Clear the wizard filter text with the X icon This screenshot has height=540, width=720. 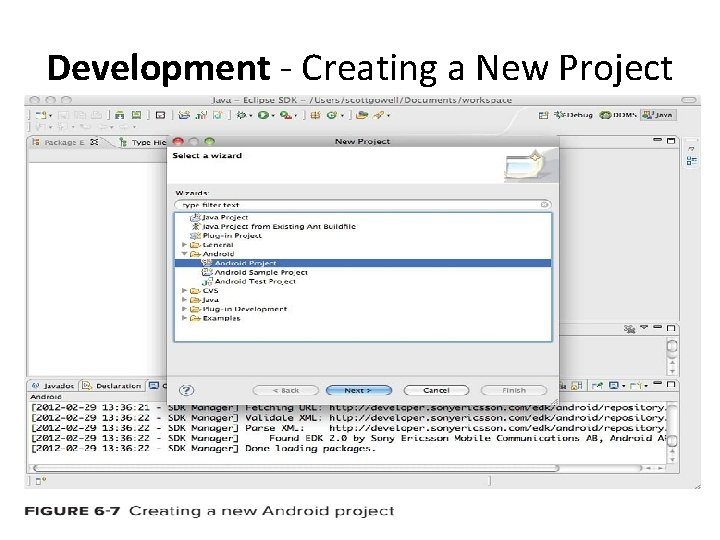click(x=544, y=204)
